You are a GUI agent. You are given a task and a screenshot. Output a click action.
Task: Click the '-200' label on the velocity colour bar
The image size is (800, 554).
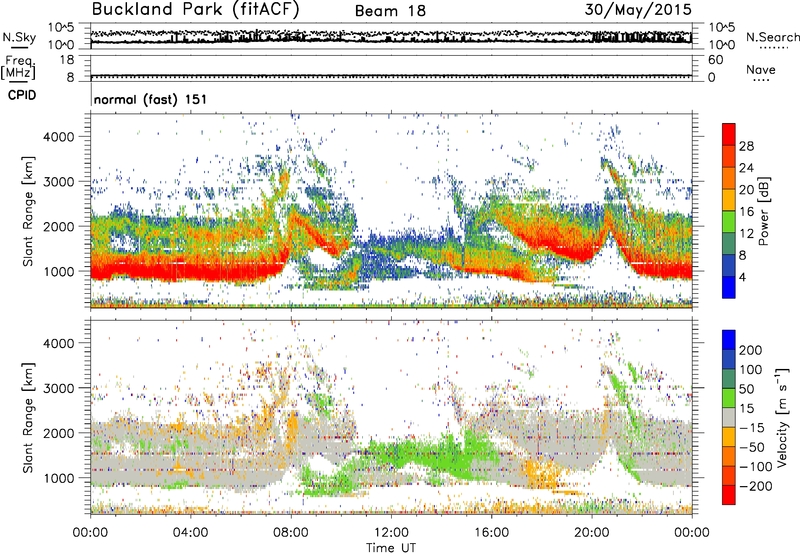(x=756, y=486)
